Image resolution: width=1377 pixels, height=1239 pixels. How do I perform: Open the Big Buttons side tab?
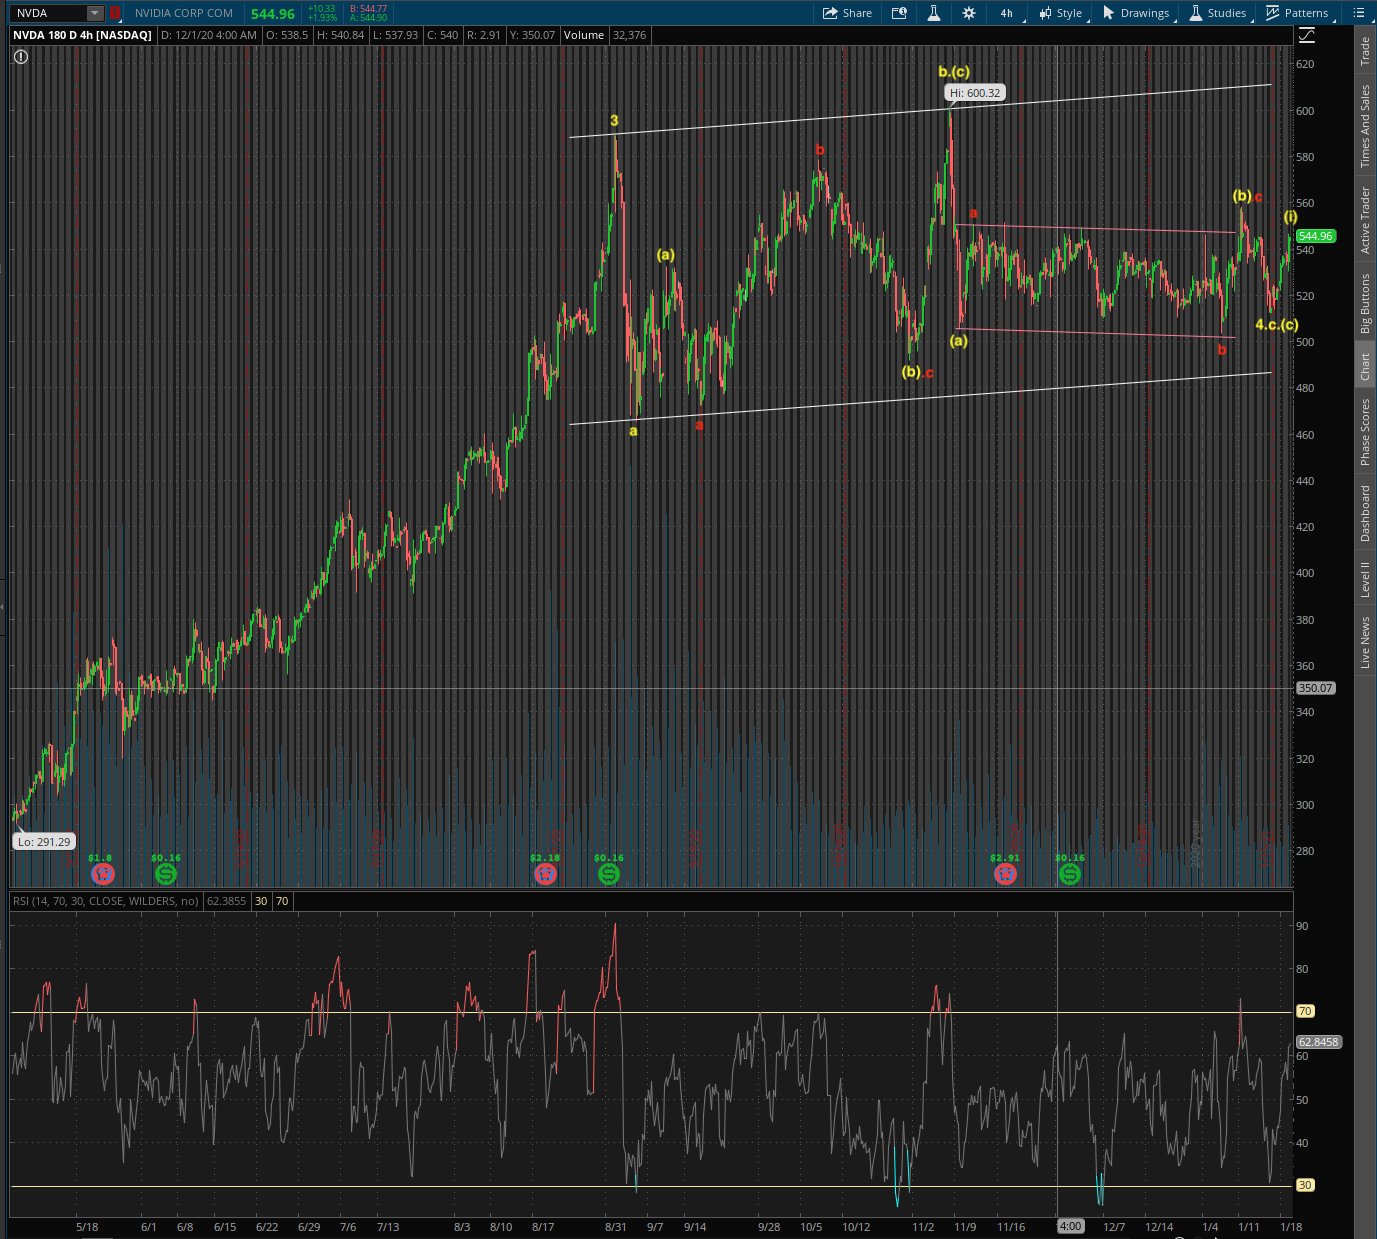point(1365,304)
